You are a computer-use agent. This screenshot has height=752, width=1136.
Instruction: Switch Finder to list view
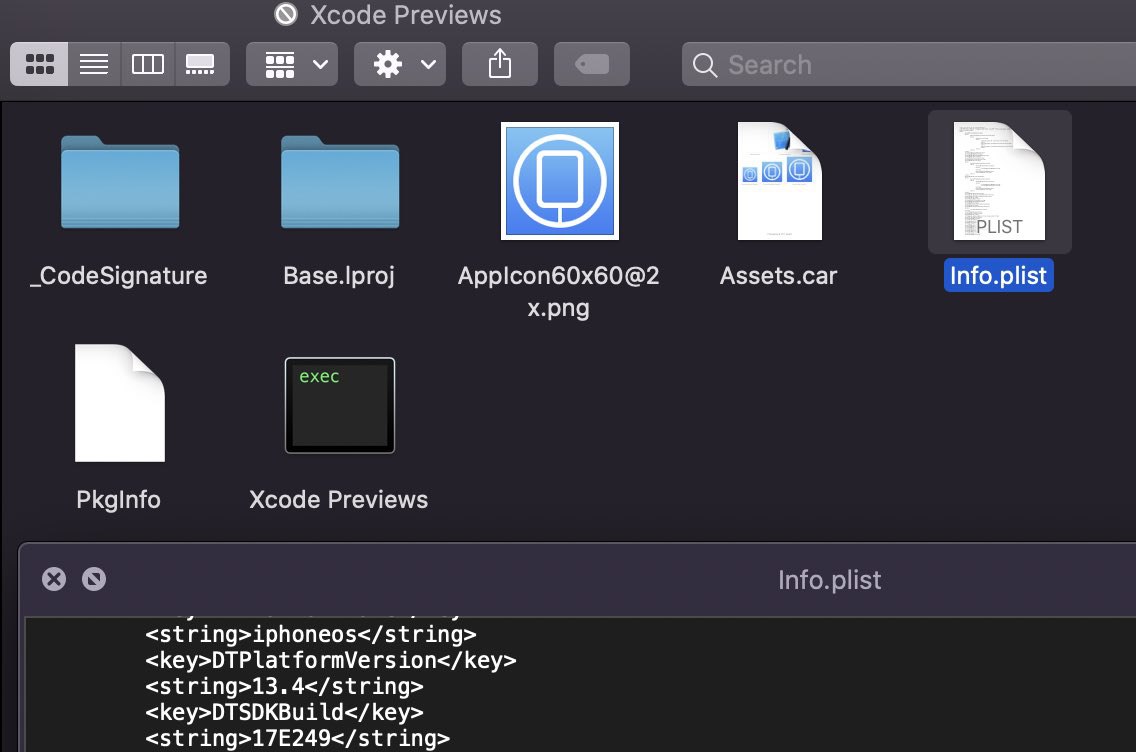94,64
